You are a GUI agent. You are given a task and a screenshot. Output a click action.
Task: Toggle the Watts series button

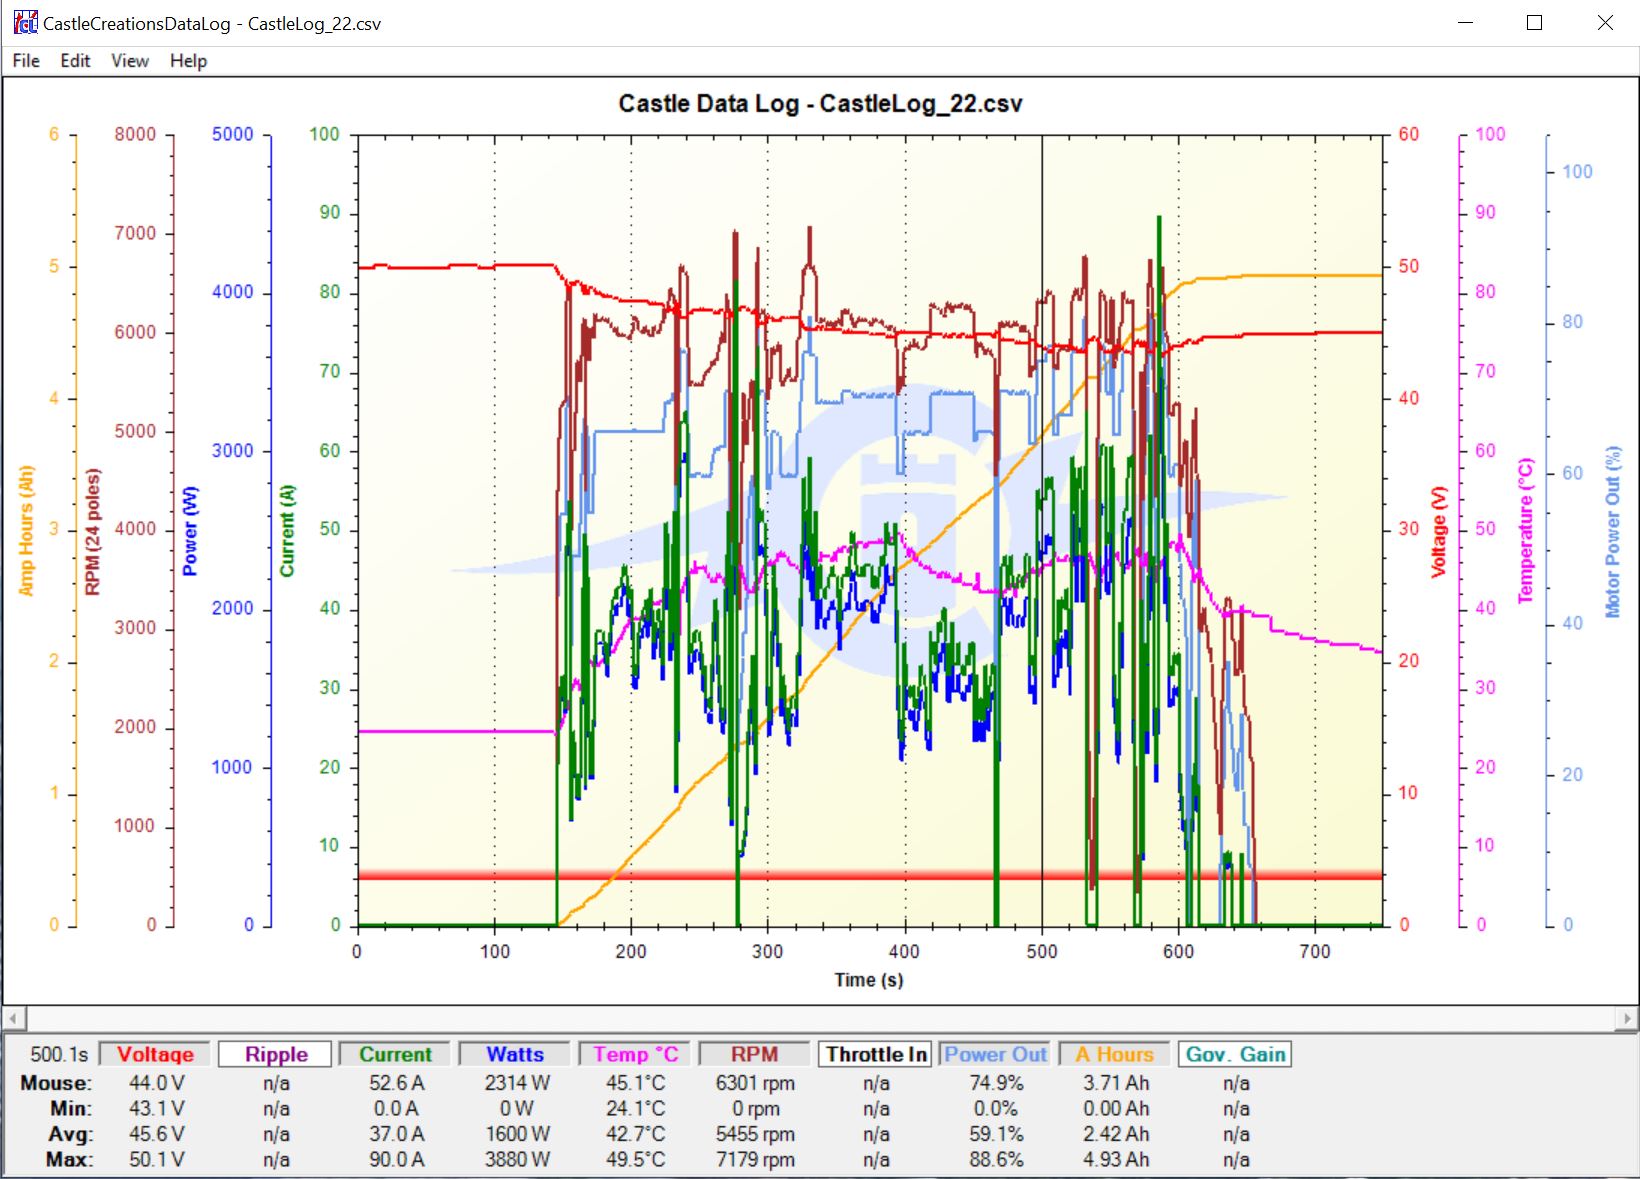[x=515, y=1054]
